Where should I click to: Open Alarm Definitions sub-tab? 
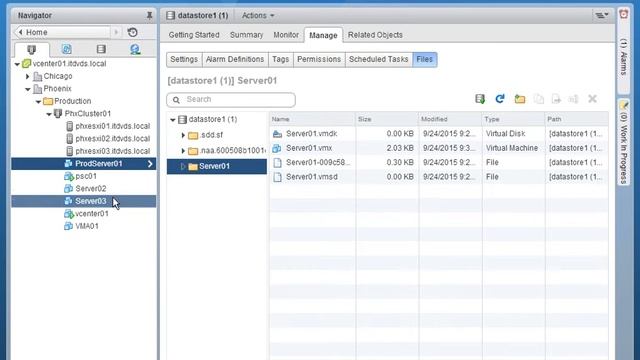tap(235, 60)
